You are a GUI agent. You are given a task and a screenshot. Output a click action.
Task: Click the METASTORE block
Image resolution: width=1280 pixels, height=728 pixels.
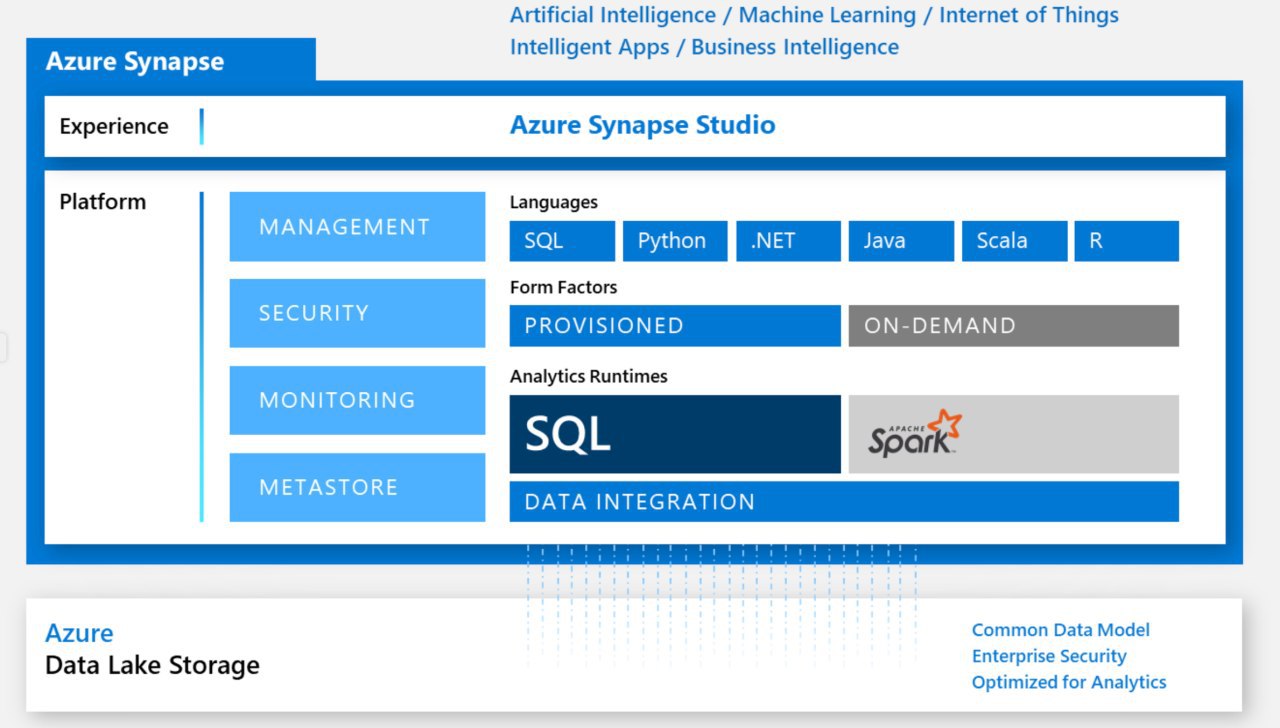pyautogui.click(x=357, y=487)
